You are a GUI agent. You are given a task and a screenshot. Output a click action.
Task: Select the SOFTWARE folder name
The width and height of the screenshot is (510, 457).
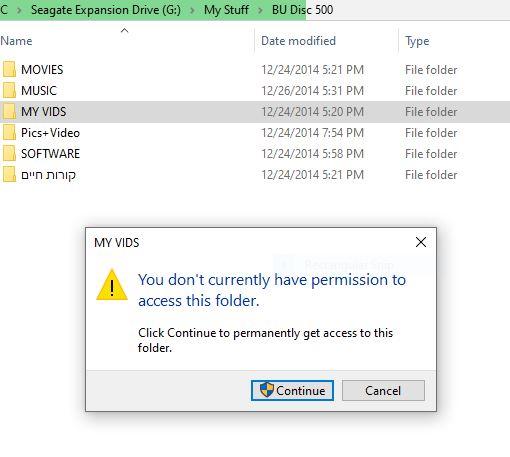click(x=50, y=154)
